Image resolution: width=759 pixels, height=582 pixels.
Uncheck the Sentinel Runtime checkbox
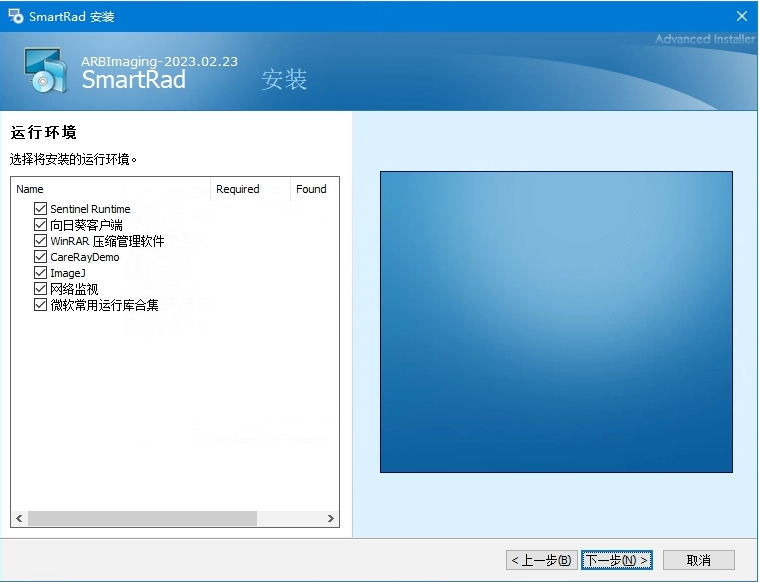point(41,209)
